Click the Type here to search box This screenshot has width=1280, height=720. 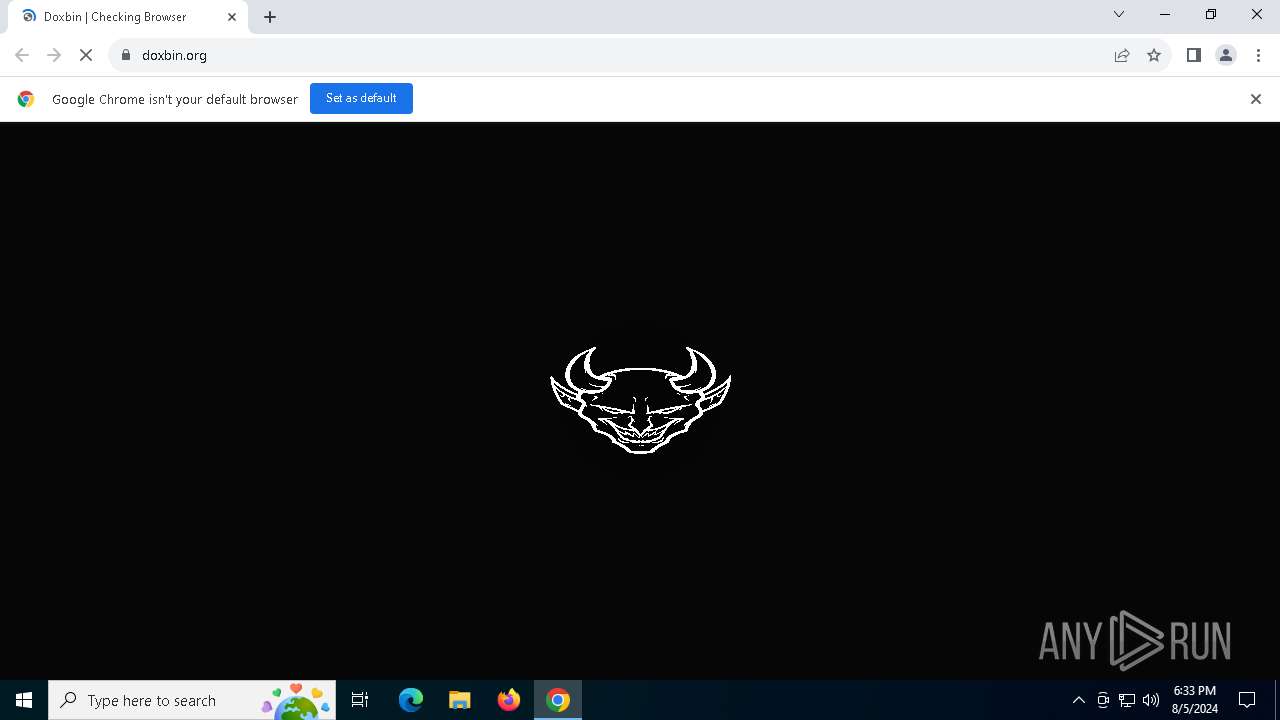pyautogui.click(x=192, y=700)
